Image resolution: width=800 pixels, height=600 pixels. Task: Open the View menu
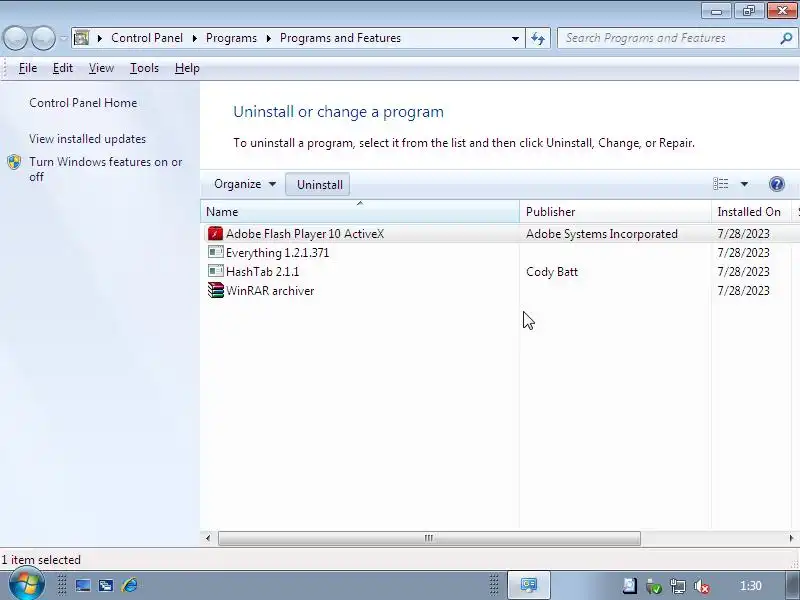(101, 68)
